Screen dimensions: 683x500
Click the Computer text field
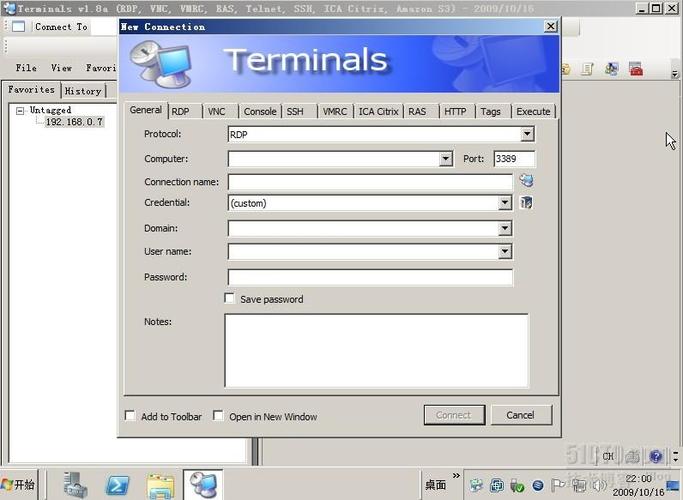[334, 159]
